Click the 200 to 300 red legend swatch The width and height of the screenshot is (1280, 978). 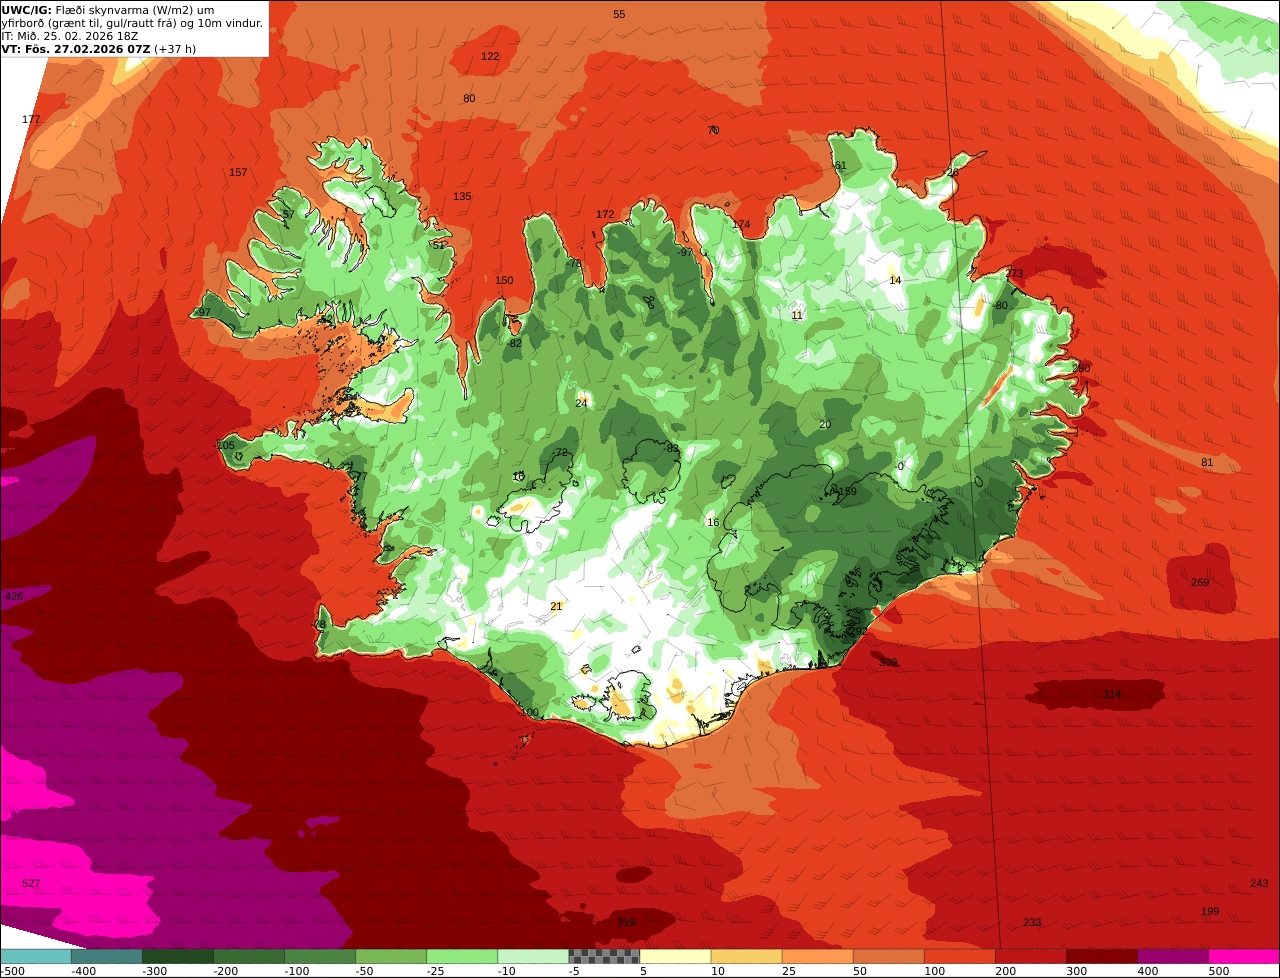(1031, 956)
